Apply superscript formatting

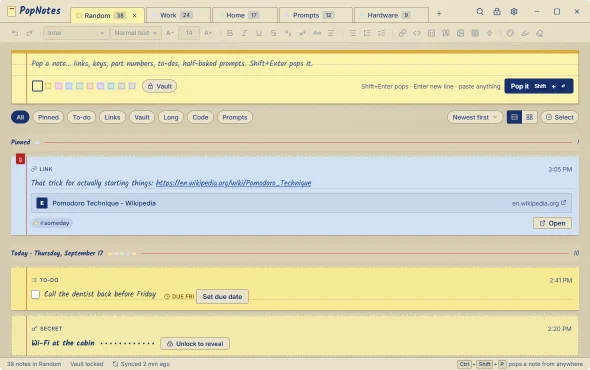tap(302, 33)
